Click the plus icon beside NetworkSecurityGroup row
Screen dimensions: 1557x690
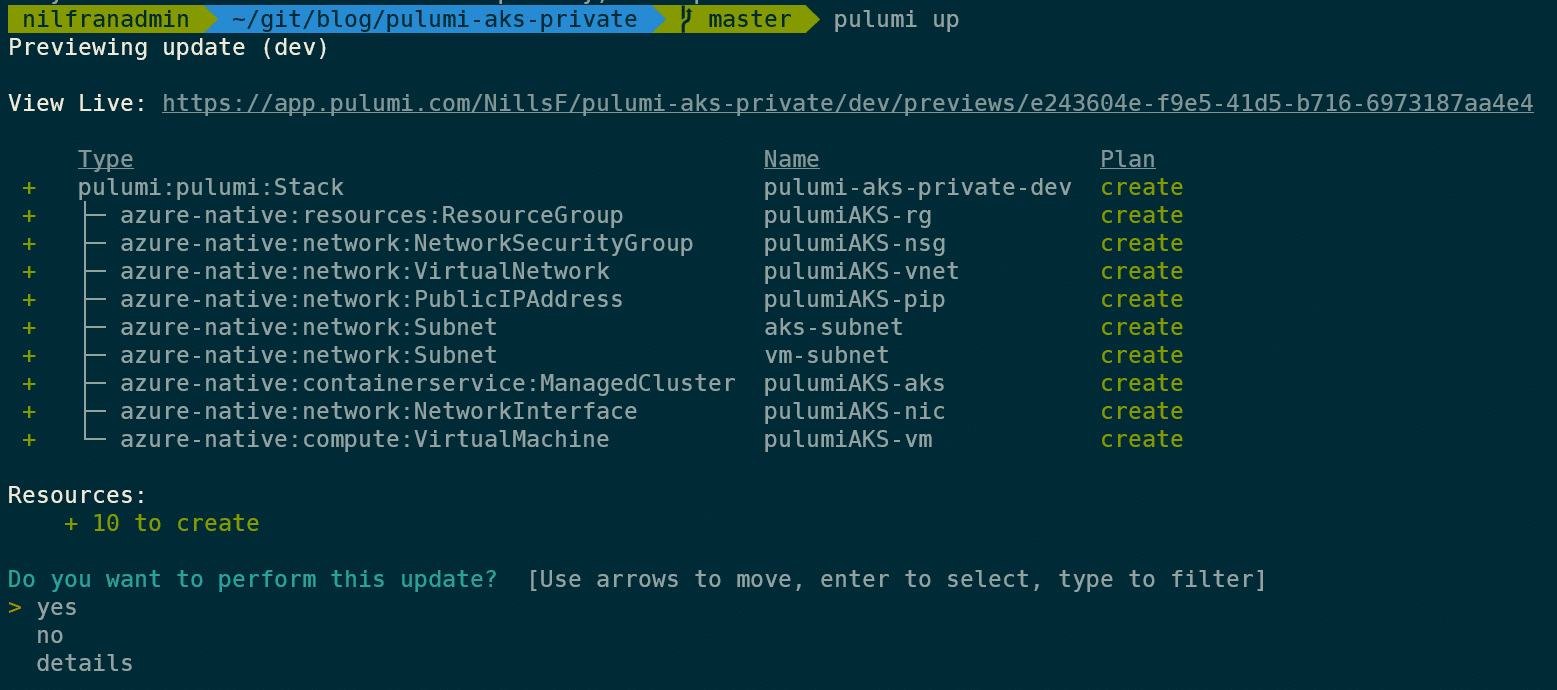[x=29, y=244]
